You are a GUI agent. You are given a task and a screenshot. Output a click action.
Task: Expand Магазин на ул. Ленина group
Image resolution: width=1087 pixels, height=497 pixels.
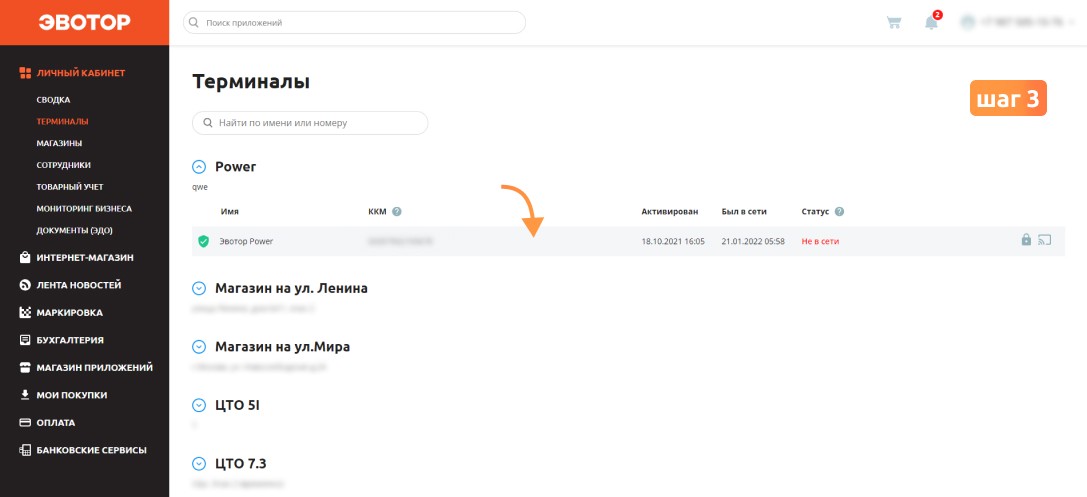(x=199, y=288)
